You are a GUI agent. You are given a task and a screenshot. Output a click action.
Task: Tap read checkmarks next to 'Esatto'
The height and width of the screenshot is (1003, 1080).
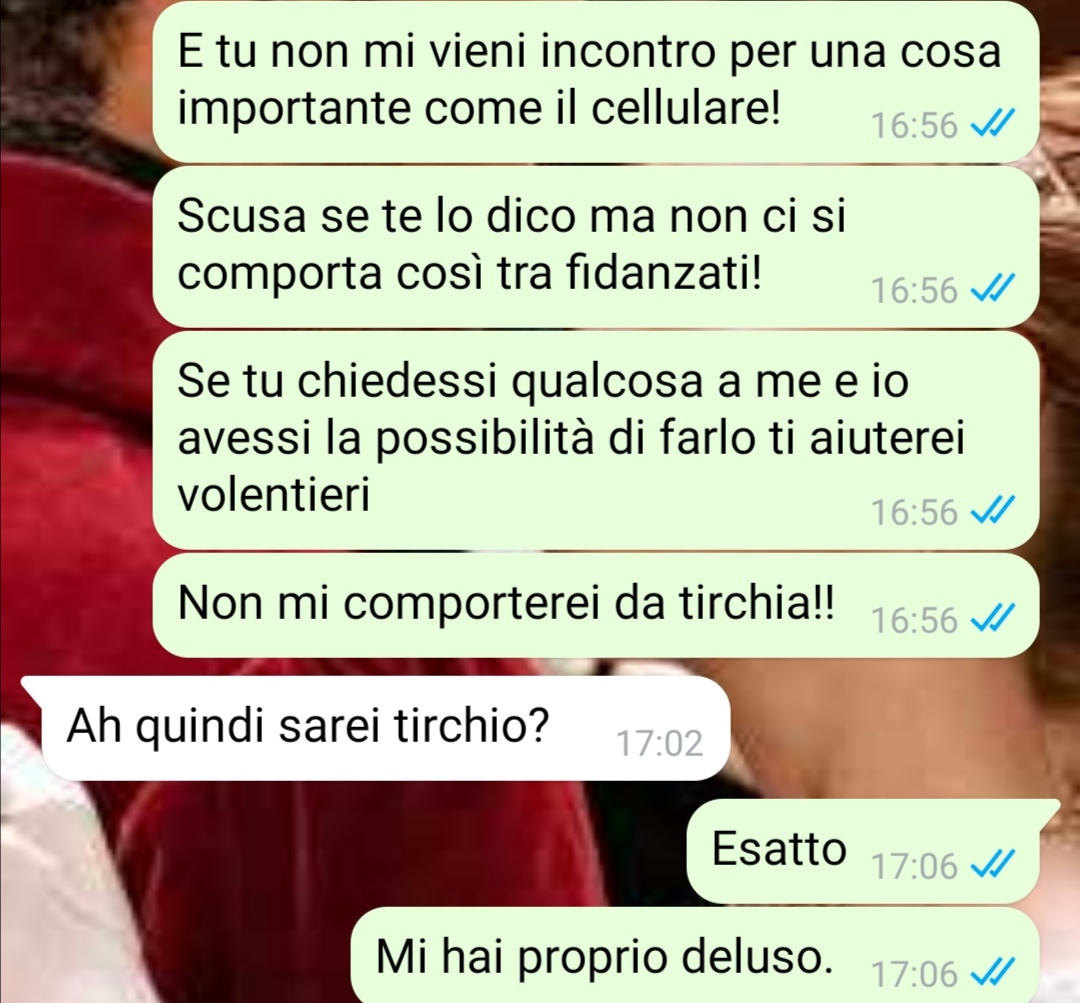[992, 865]
